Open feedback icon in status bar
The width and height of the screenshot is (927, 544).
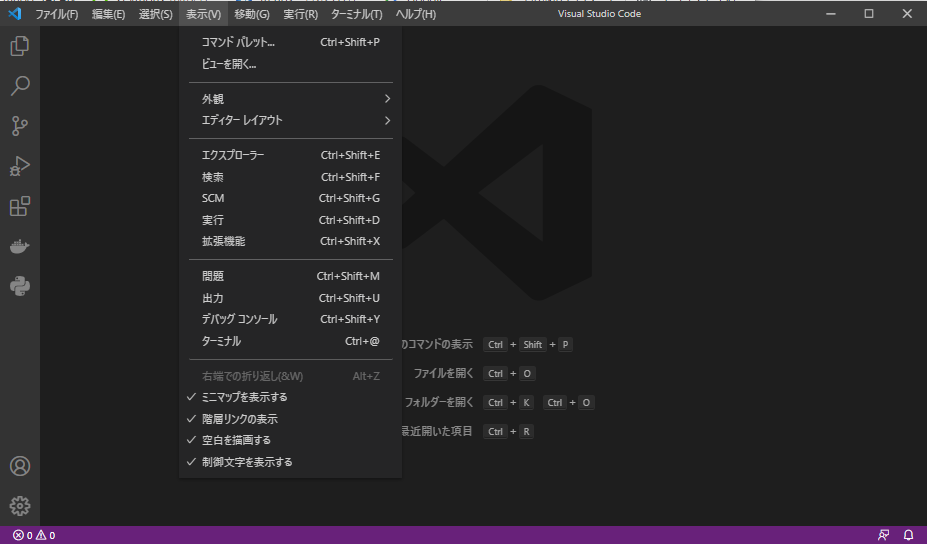(x=883, y=535)
